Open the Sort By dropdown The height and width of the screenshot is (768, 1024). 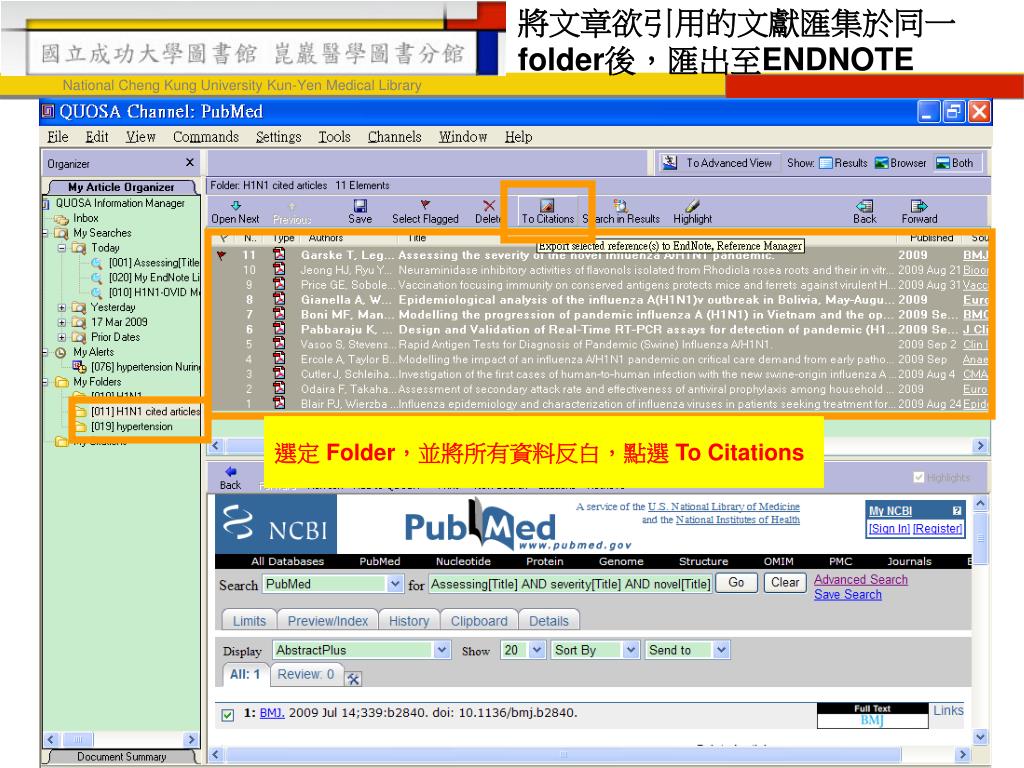[x=630, y=650]
